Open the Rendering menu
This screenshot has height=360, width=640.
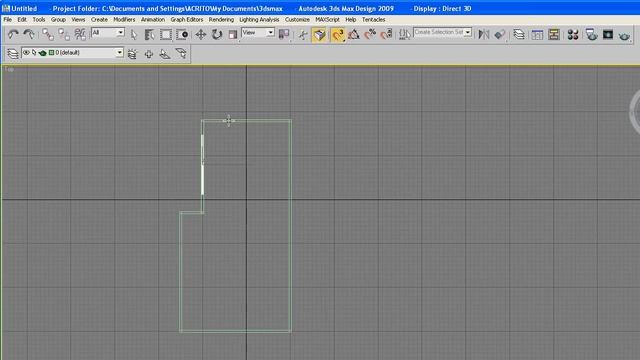221,20
